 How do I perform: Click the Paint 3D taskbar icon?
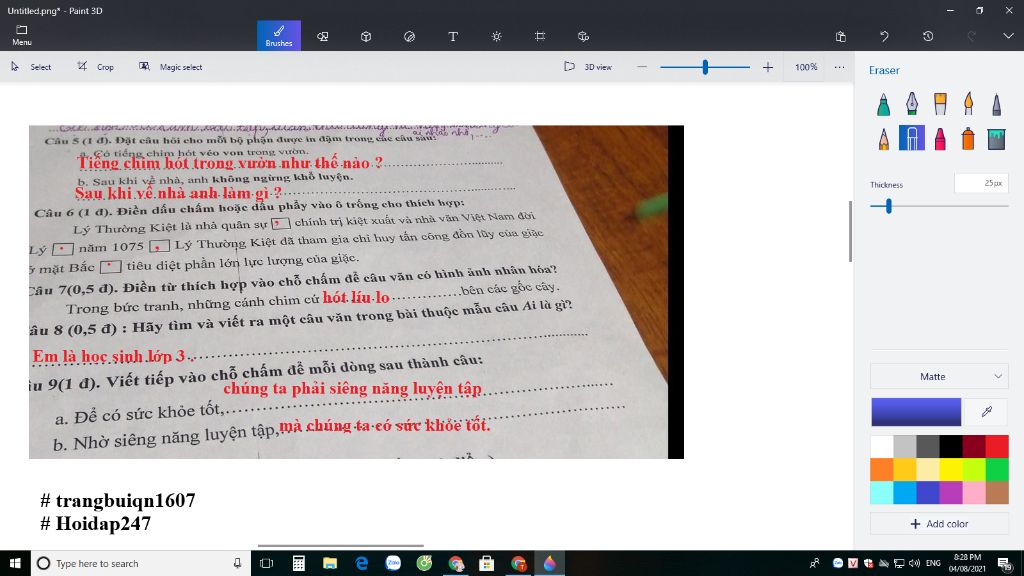point(549,563)
